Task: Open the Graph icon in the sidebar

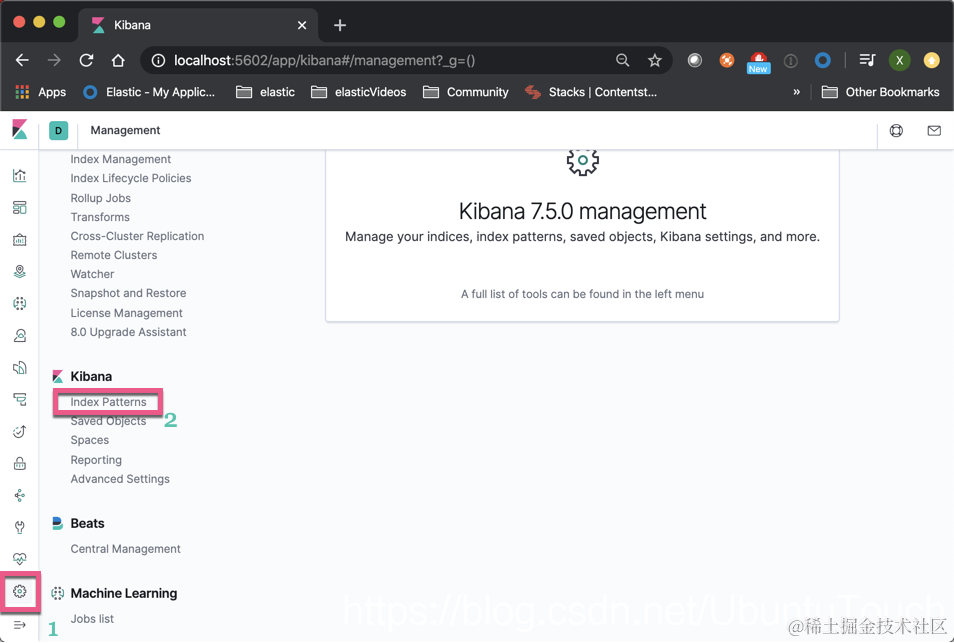Action: pyautogui.click(x=19, y=495)
